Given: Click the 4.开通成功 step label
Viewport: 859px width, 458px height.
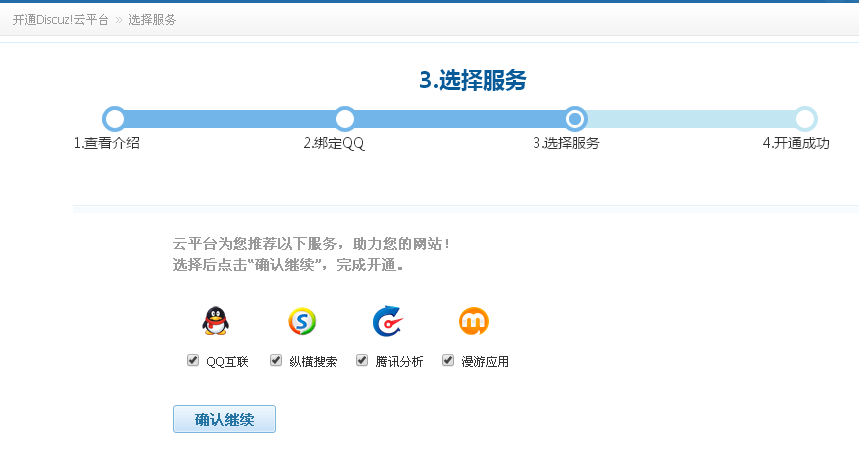Looking at the screenshot, I should (796, 144).
